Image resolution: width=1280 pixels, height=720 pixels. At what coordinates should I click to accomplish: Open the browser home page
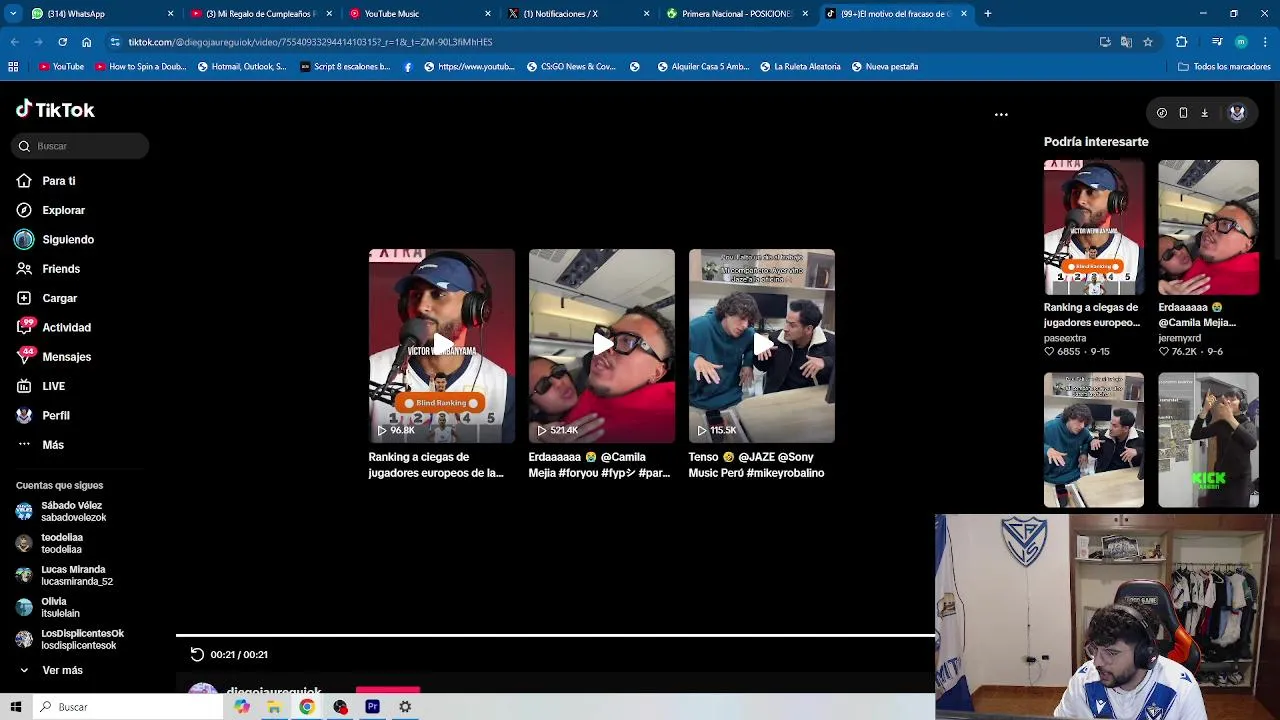86,42
